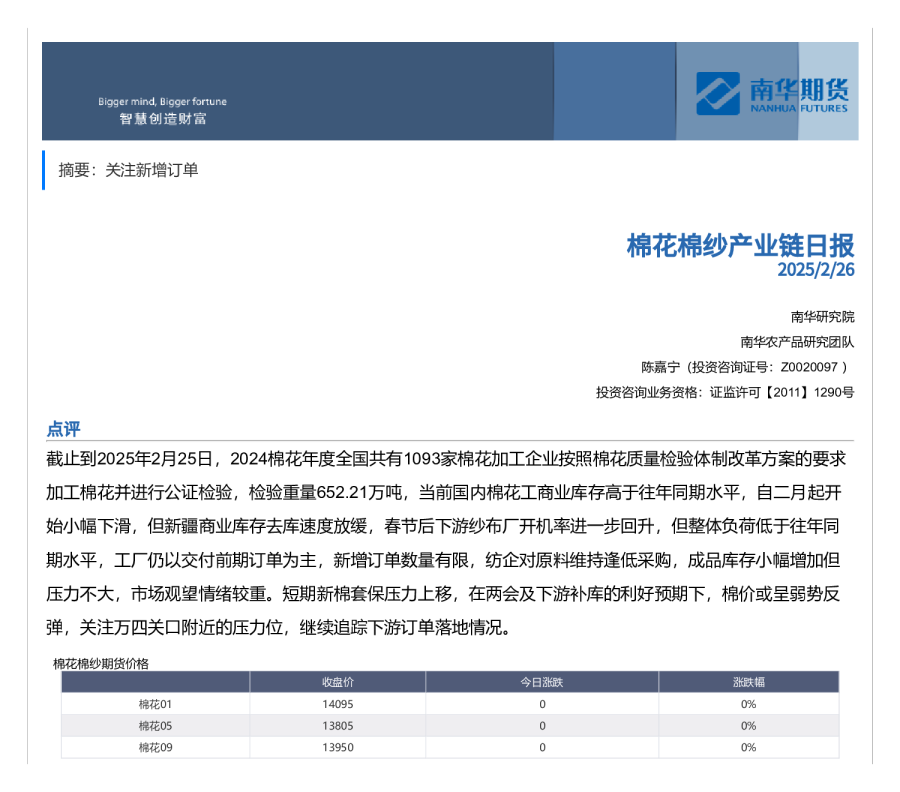
Task: Click the 涨跌幅 column header
Action: 748,682
